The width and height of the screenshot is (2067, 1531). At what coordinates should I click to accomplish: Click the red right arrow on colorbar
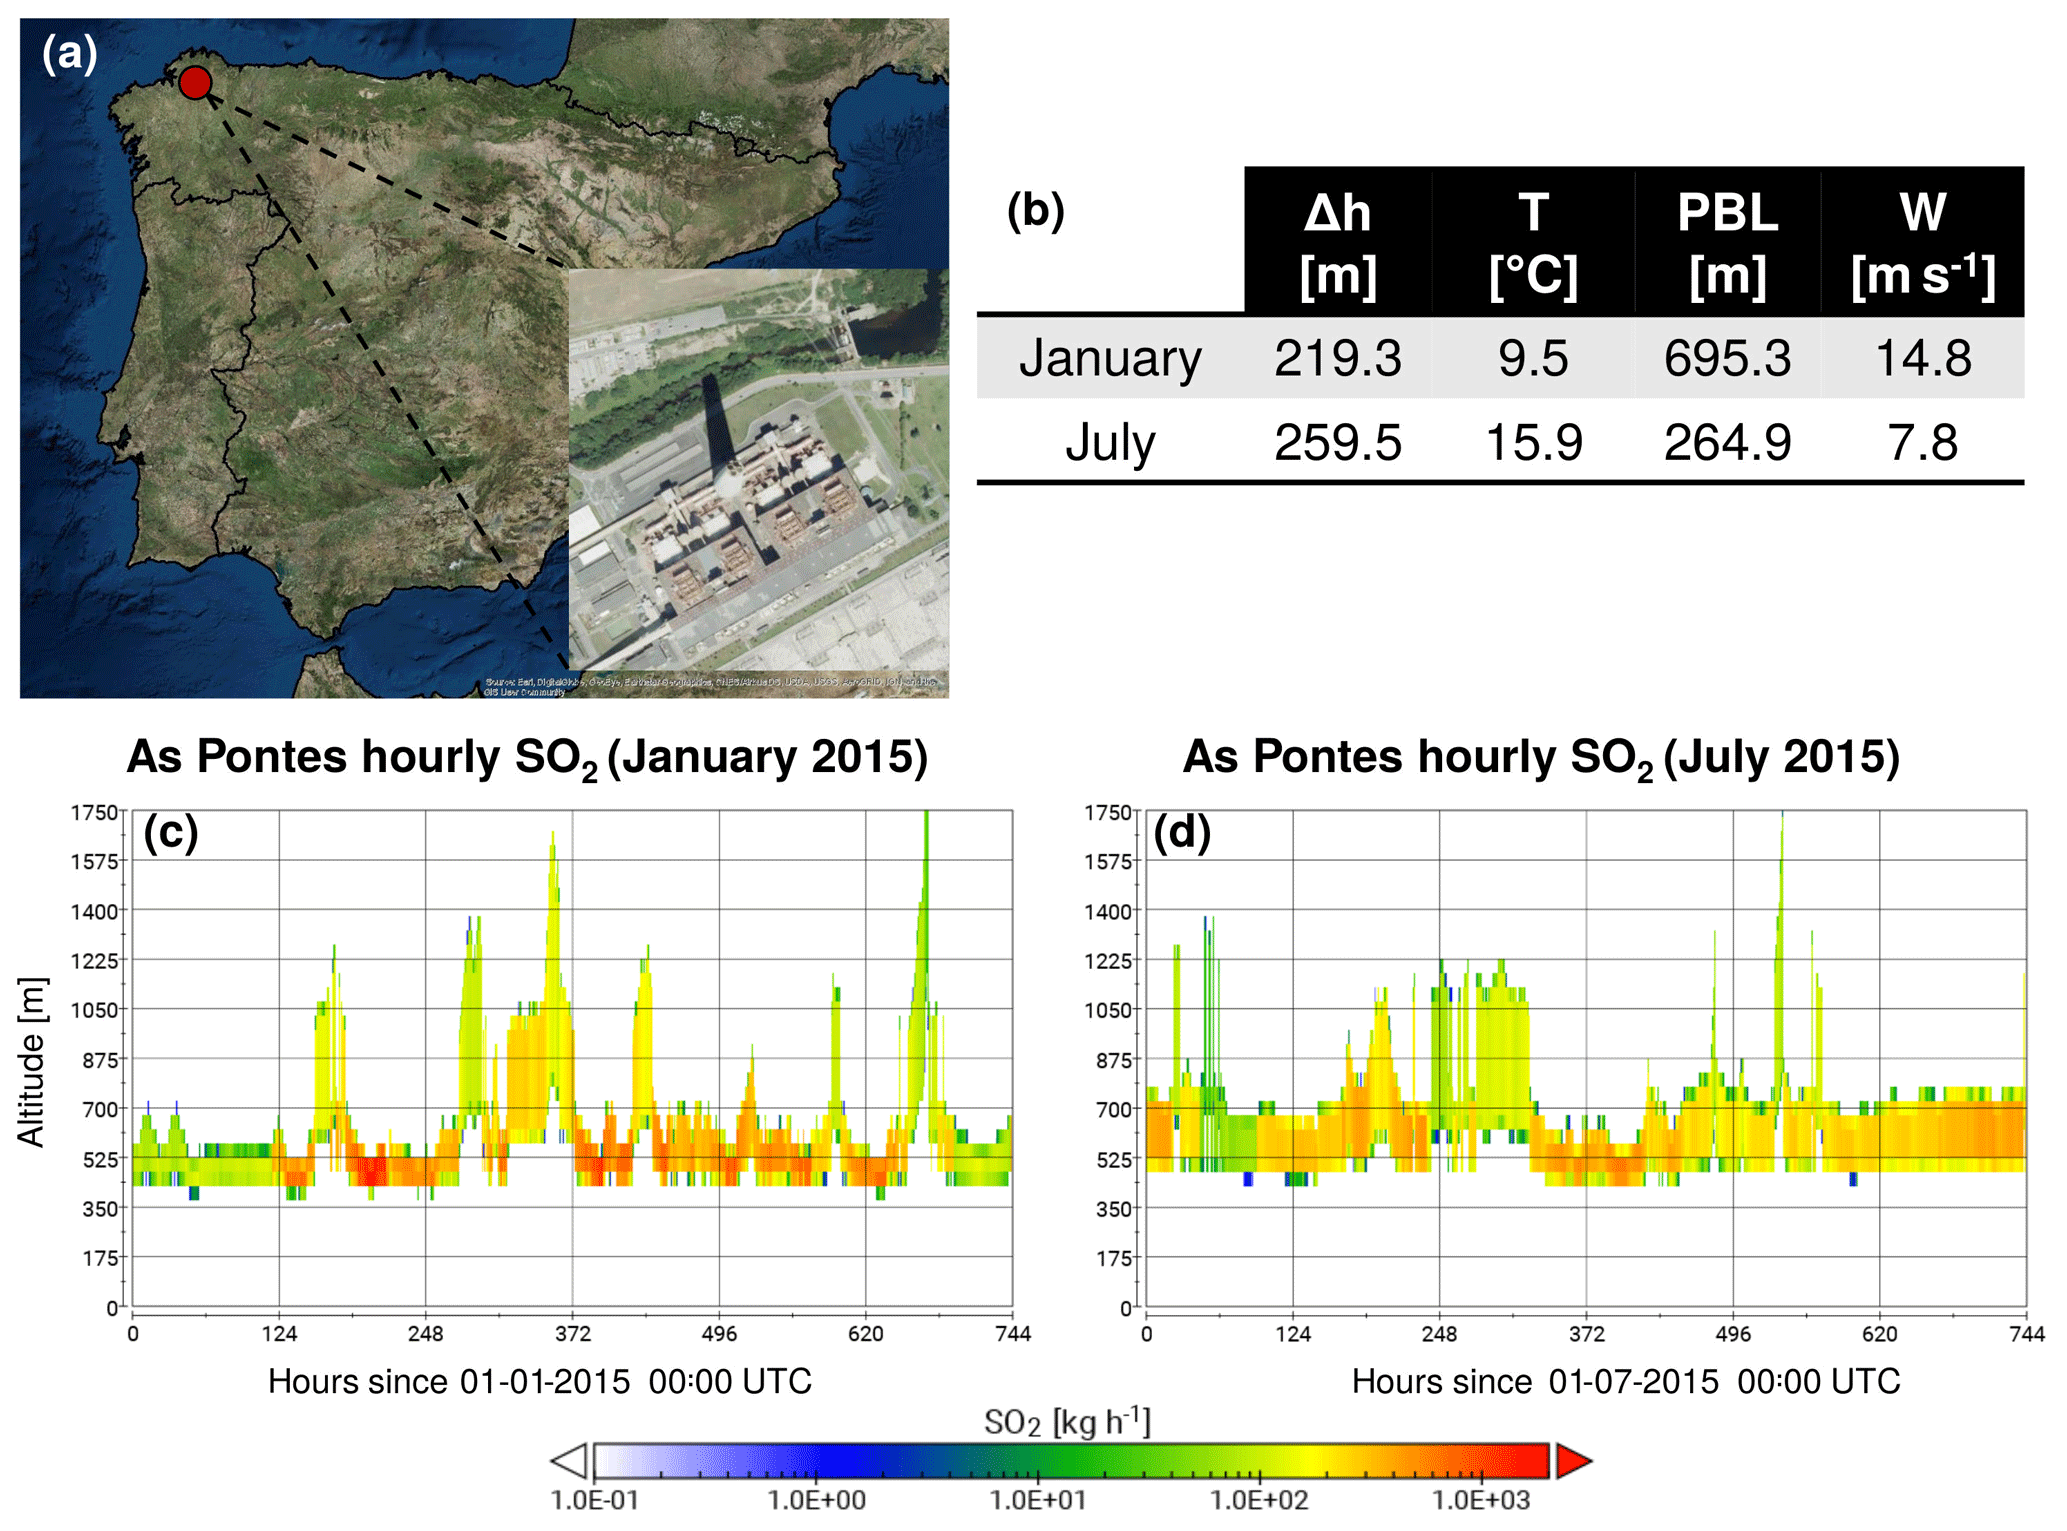[x=1572, y=1460]
